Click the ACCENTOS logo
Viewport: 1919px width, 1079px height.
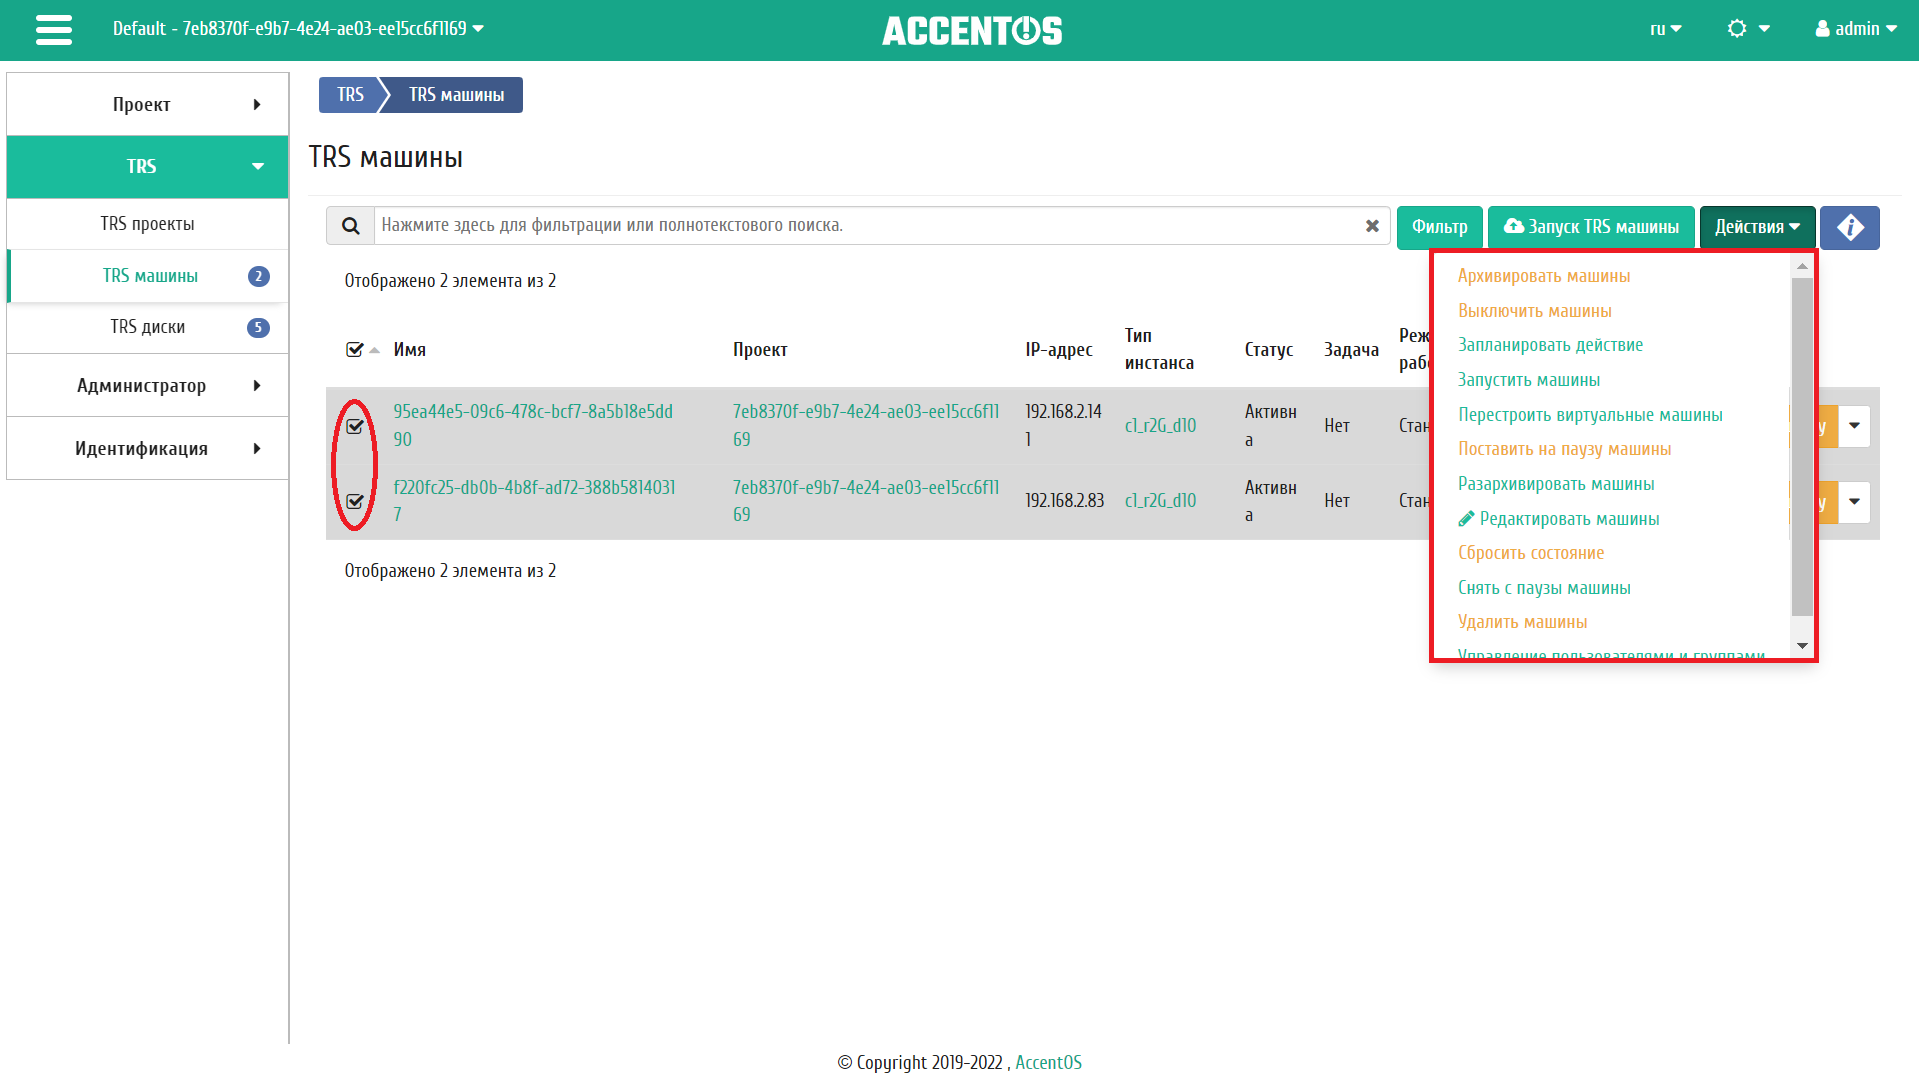972,31
